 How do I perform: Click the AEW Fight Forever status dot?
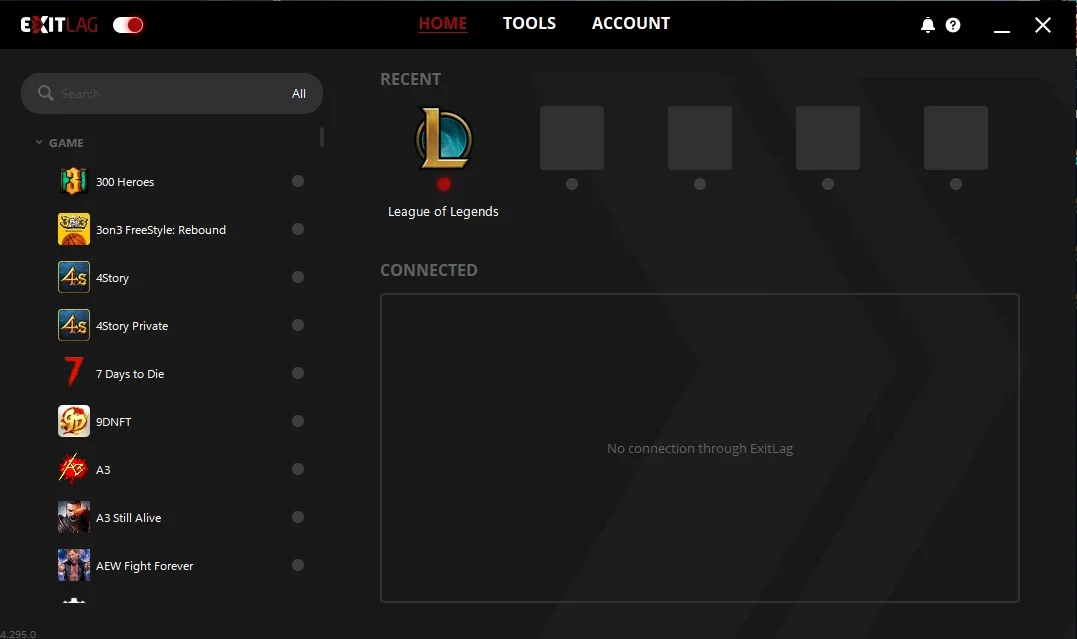pyautogui.click(x=298, y=565)
